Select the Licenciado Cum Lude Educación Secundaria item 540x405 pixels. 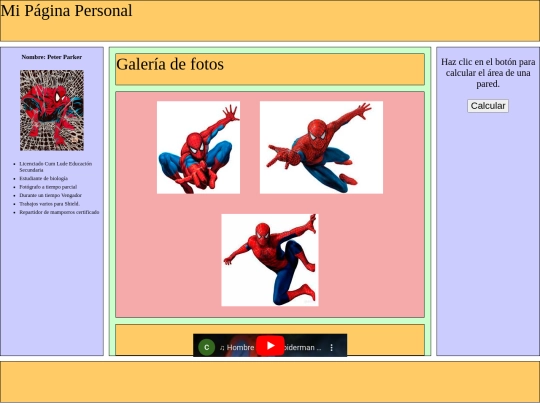click(55, 167)
